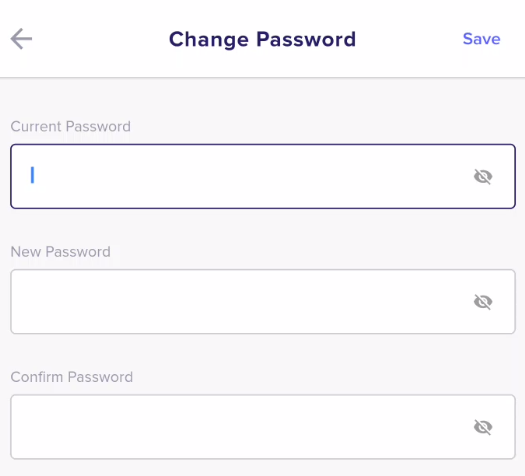Return to the previous screen via the header arrow
The height and width of the screenshot is (476, 525).
click(x=21, y=39)
